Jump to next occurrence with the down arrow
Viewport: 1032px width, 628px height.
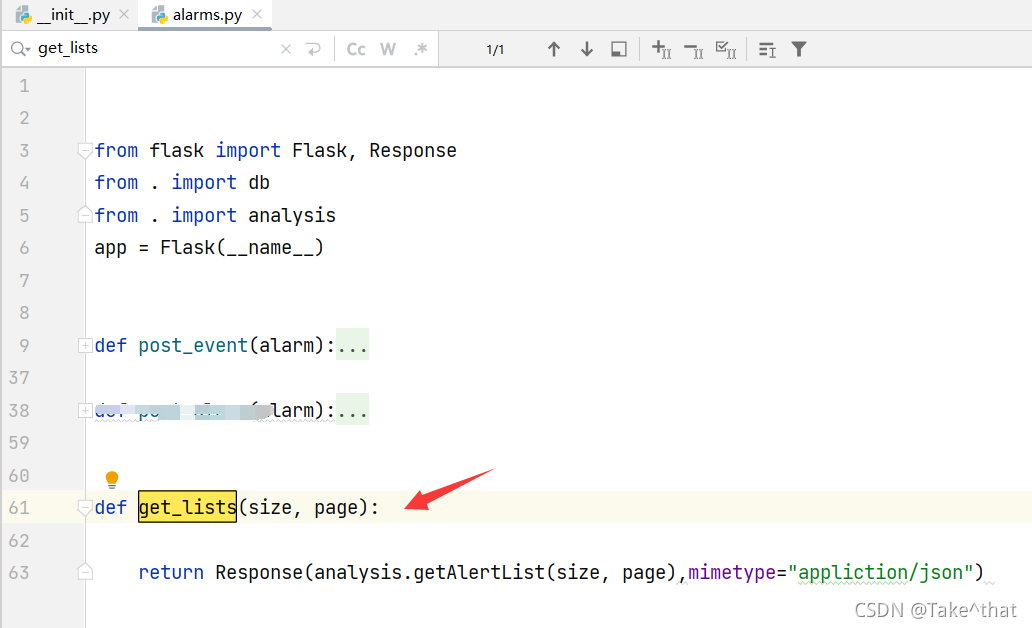[587, 48]
